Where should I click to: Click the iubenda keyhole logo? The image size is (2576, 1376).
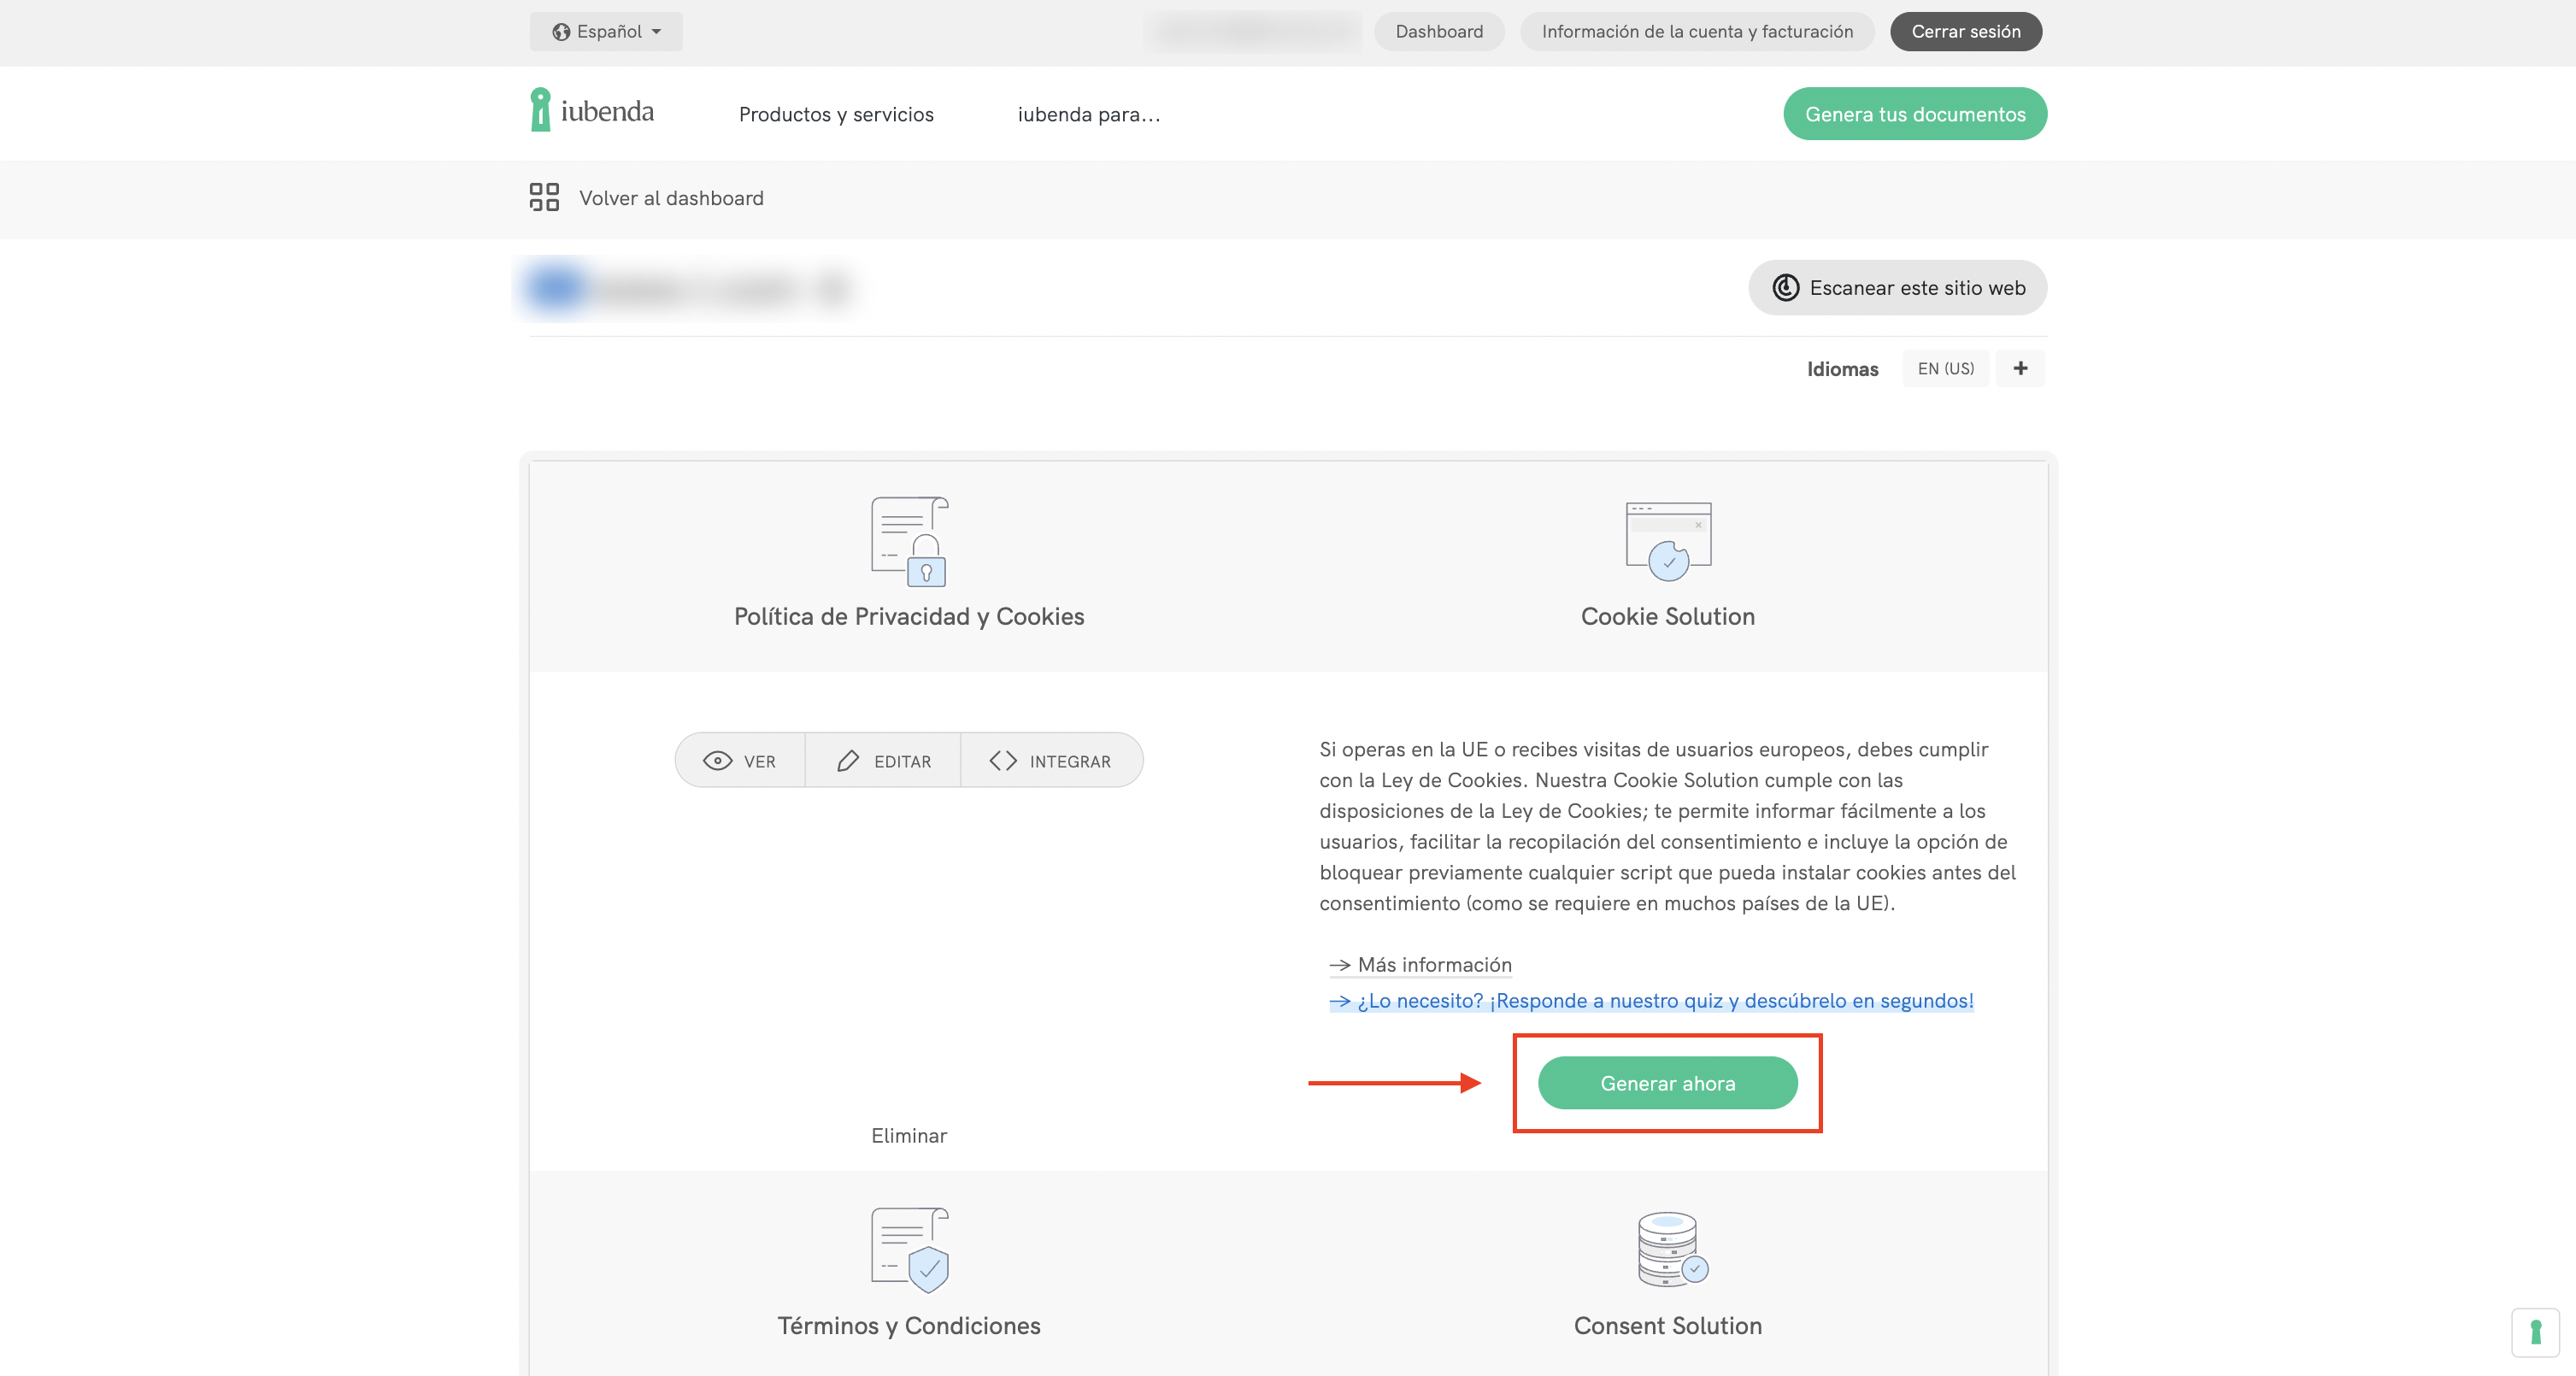click(540, 110)
